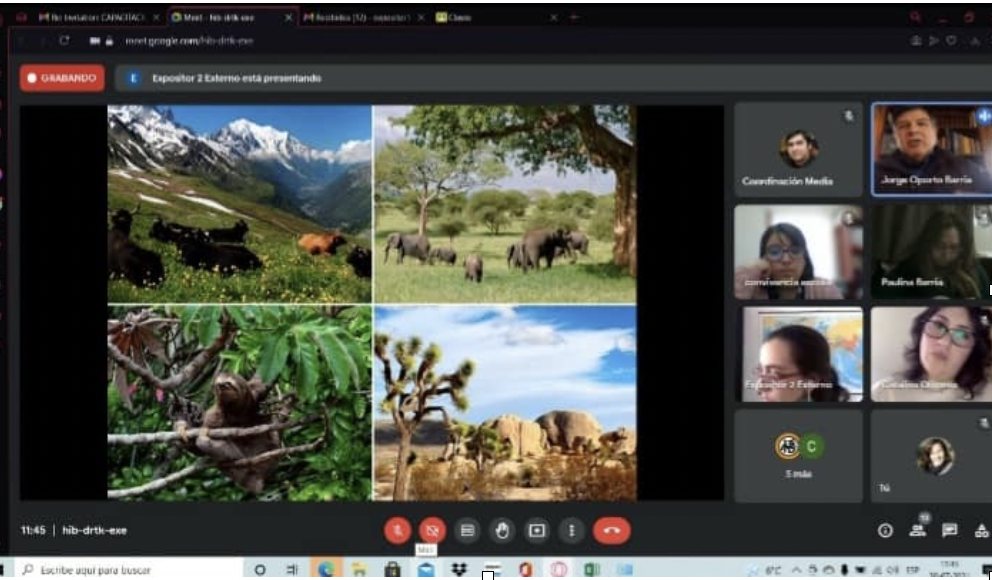992x580 pixels.
Task: Open the three-dot more options menu
Action: 571,530
